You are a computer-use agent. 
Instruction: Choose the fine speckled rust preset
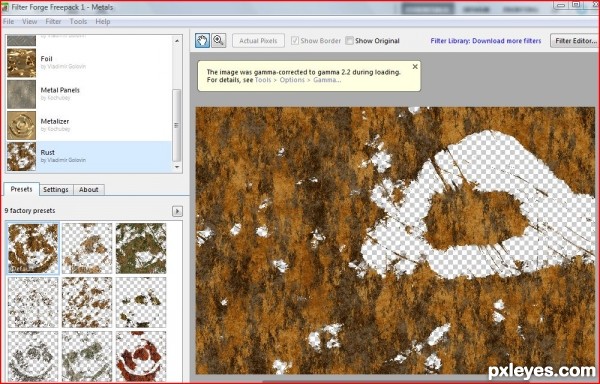33,303
